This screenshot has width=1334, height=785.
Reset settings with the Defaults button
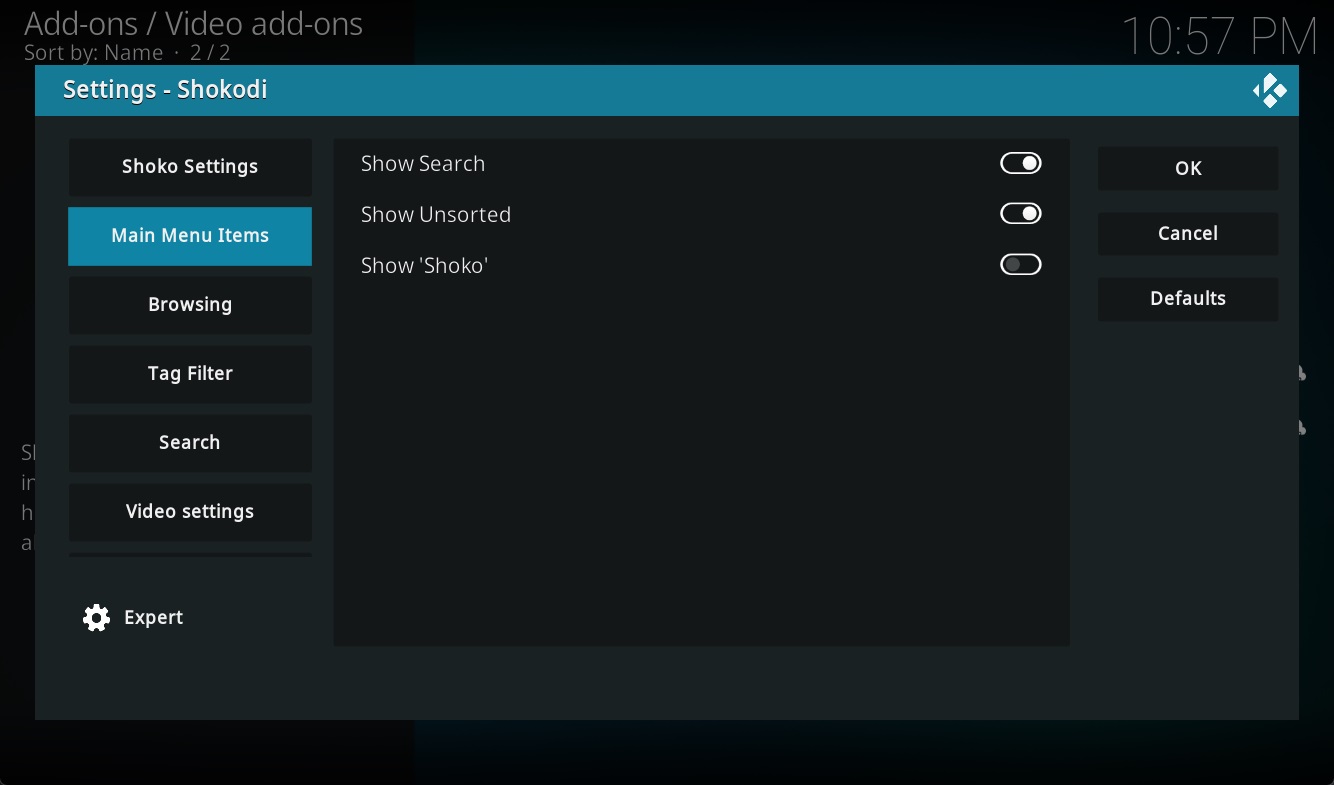coord(1188,298)
